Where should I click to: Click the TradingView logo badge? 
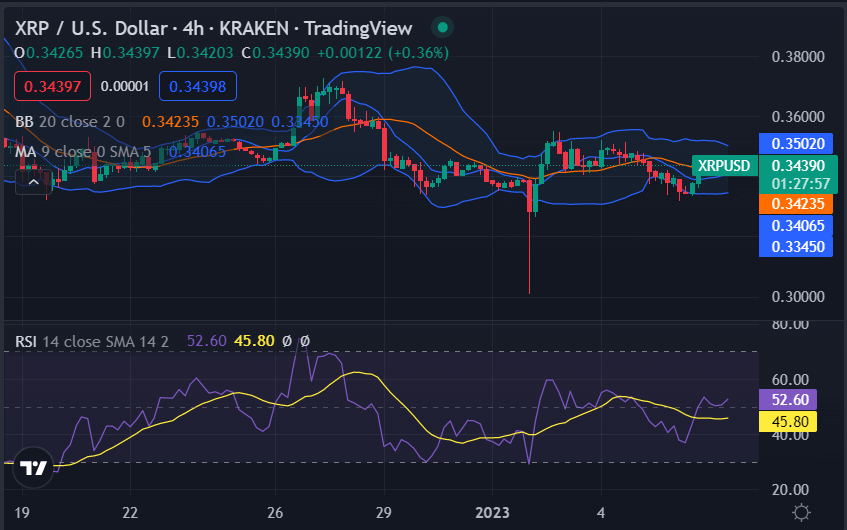(33, 467)
